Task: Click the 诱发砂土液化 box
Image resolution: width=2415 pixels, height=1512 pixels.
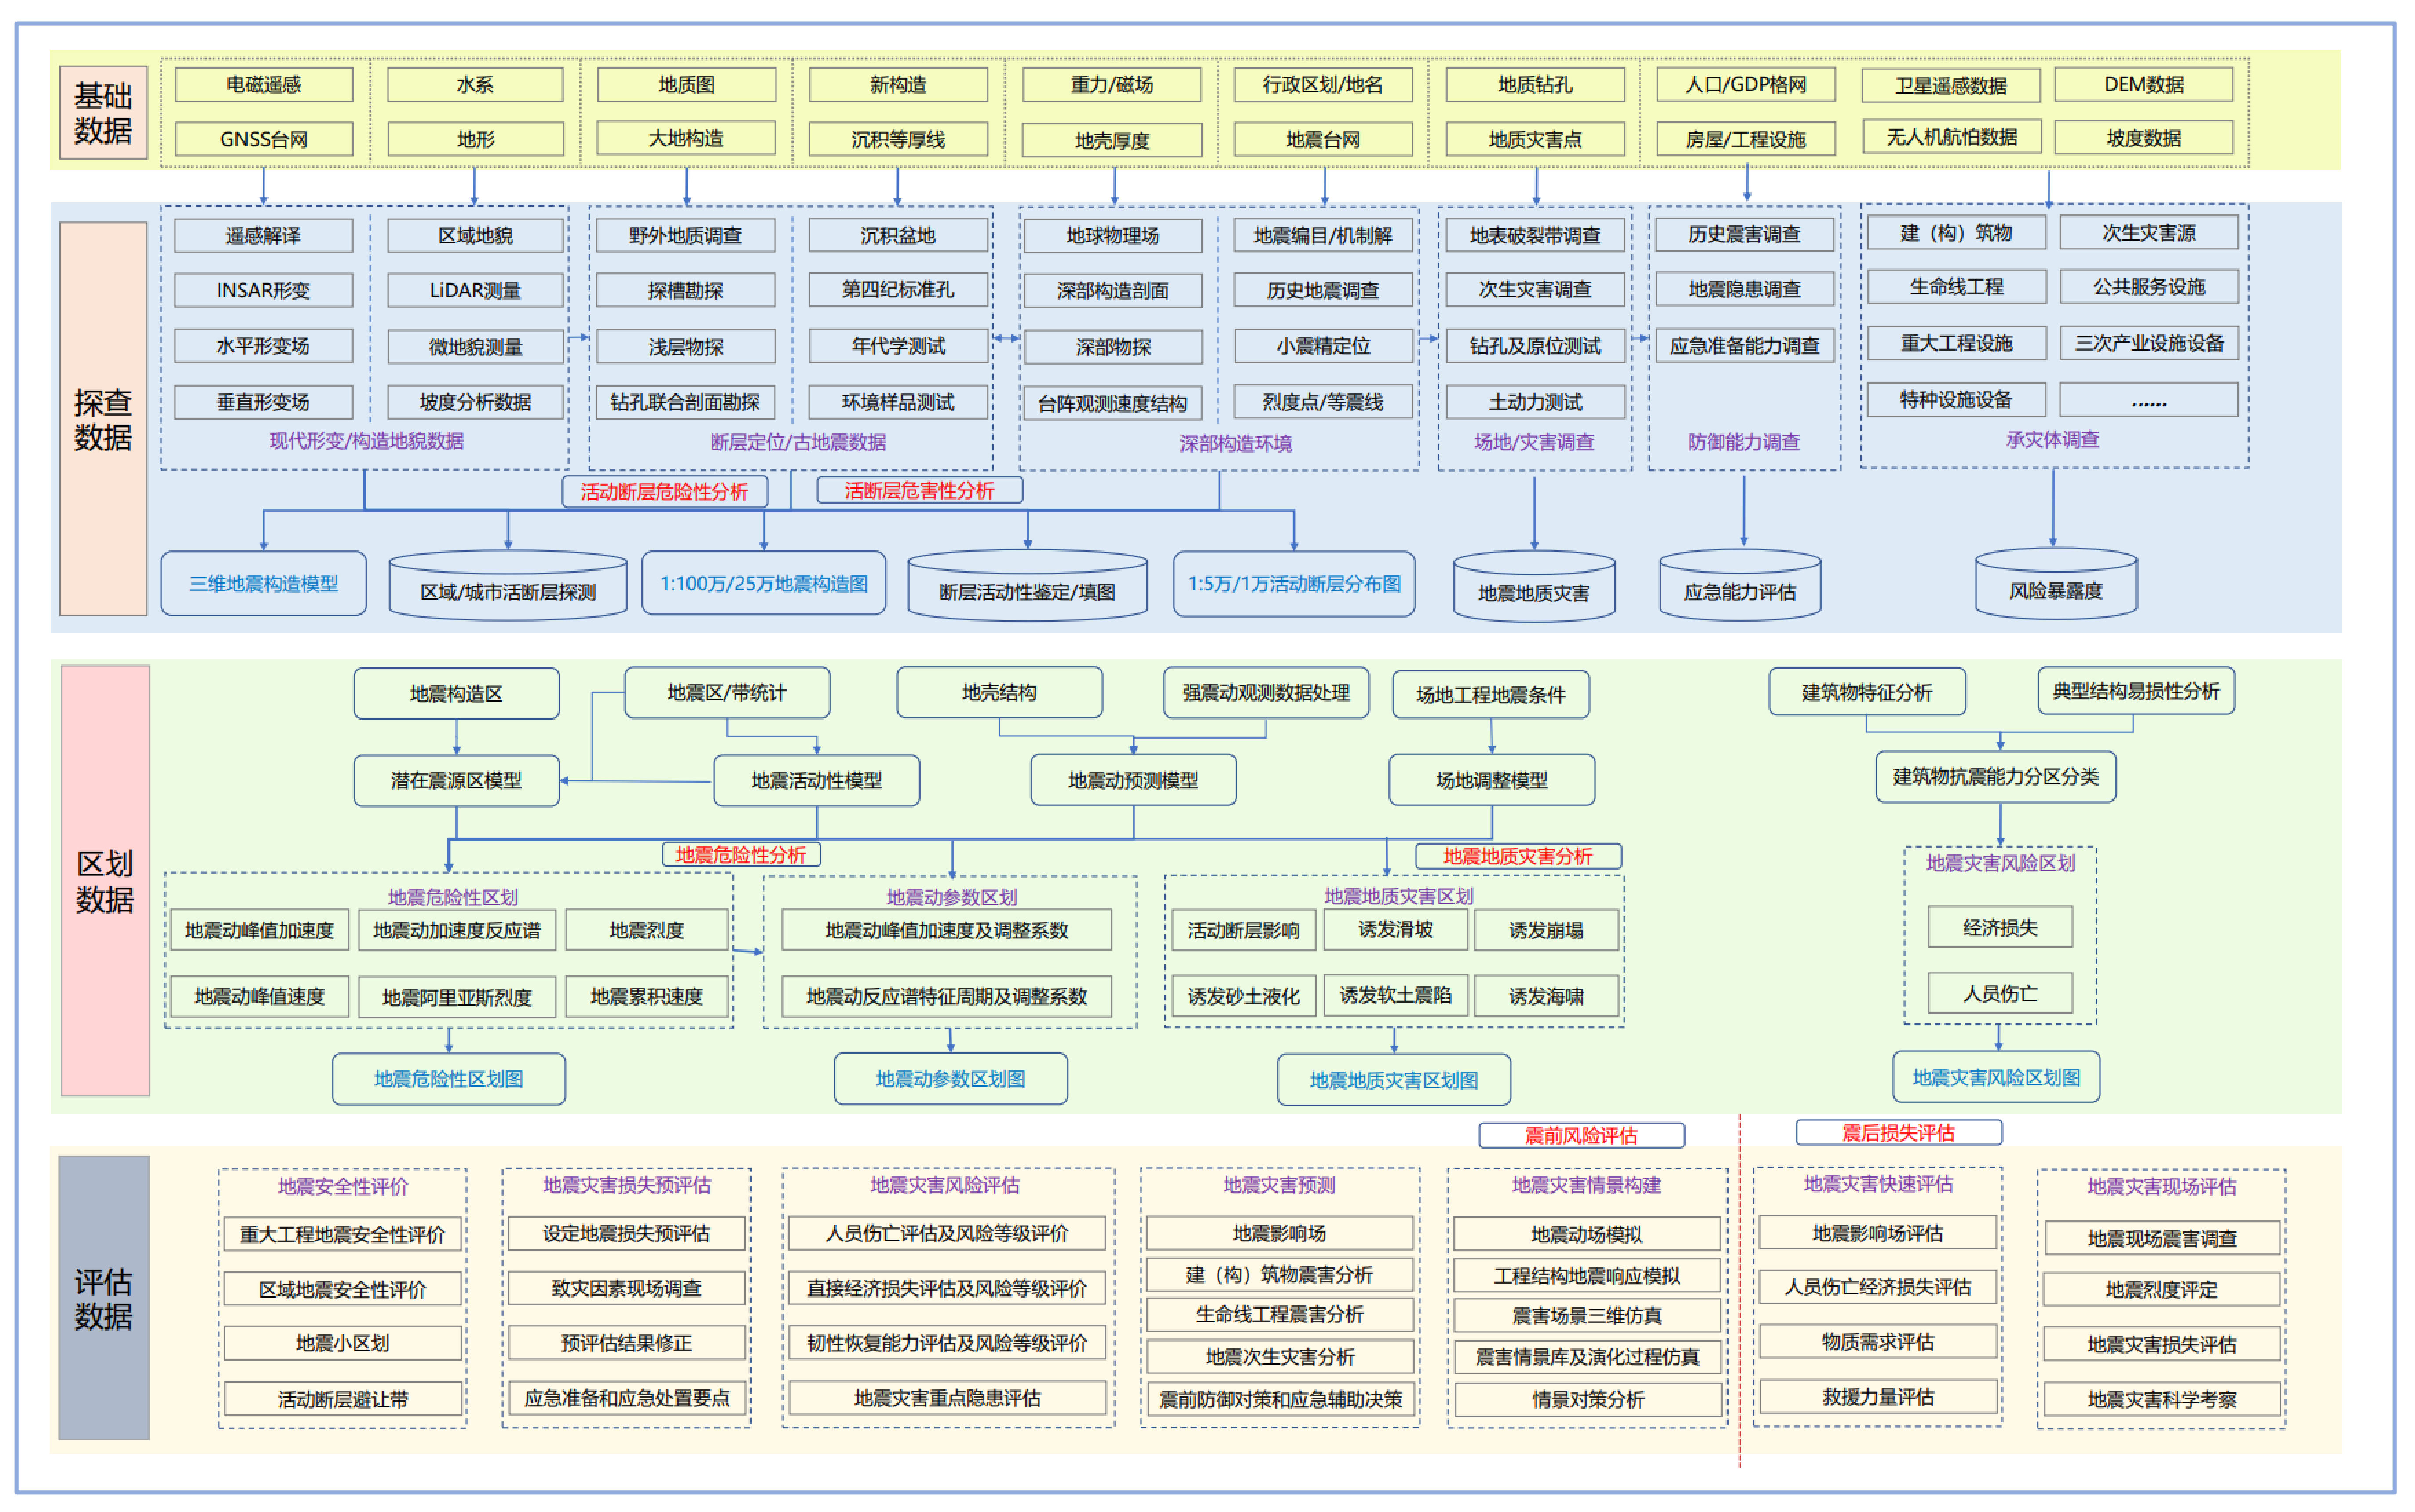Action: [1244, 996]
